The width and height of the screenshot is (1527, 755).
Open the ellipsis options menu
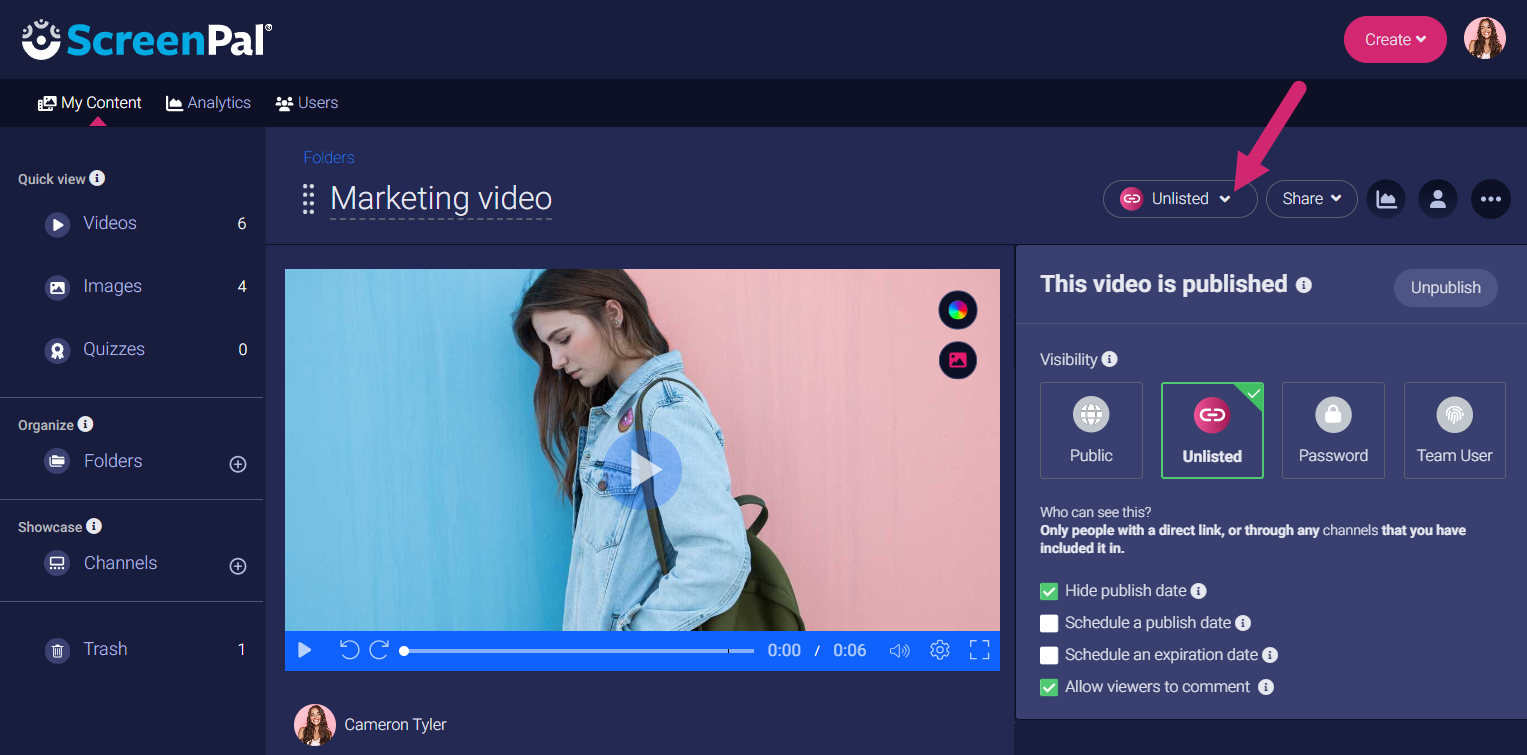(x=1490, y=199)
